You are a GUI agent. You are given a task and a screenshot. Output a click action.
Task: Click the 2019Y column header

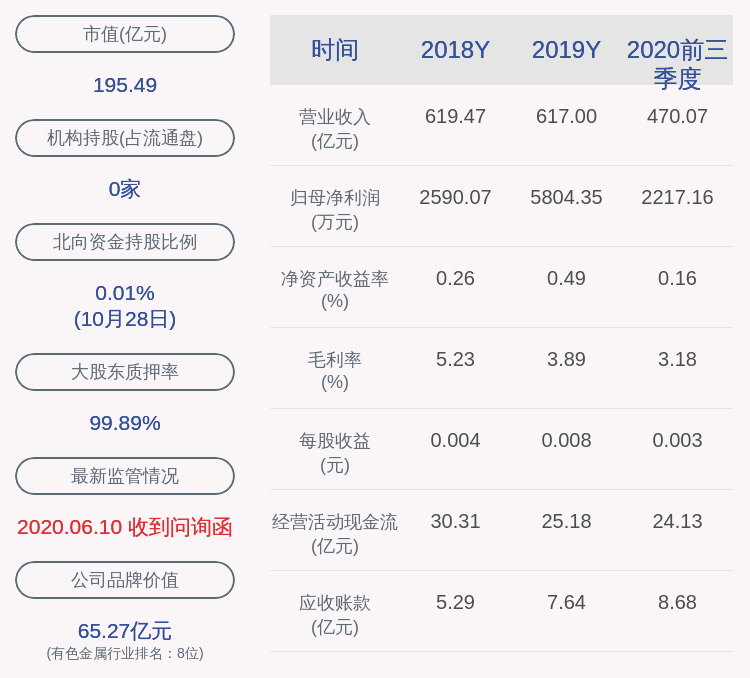[x=566, y=50]
